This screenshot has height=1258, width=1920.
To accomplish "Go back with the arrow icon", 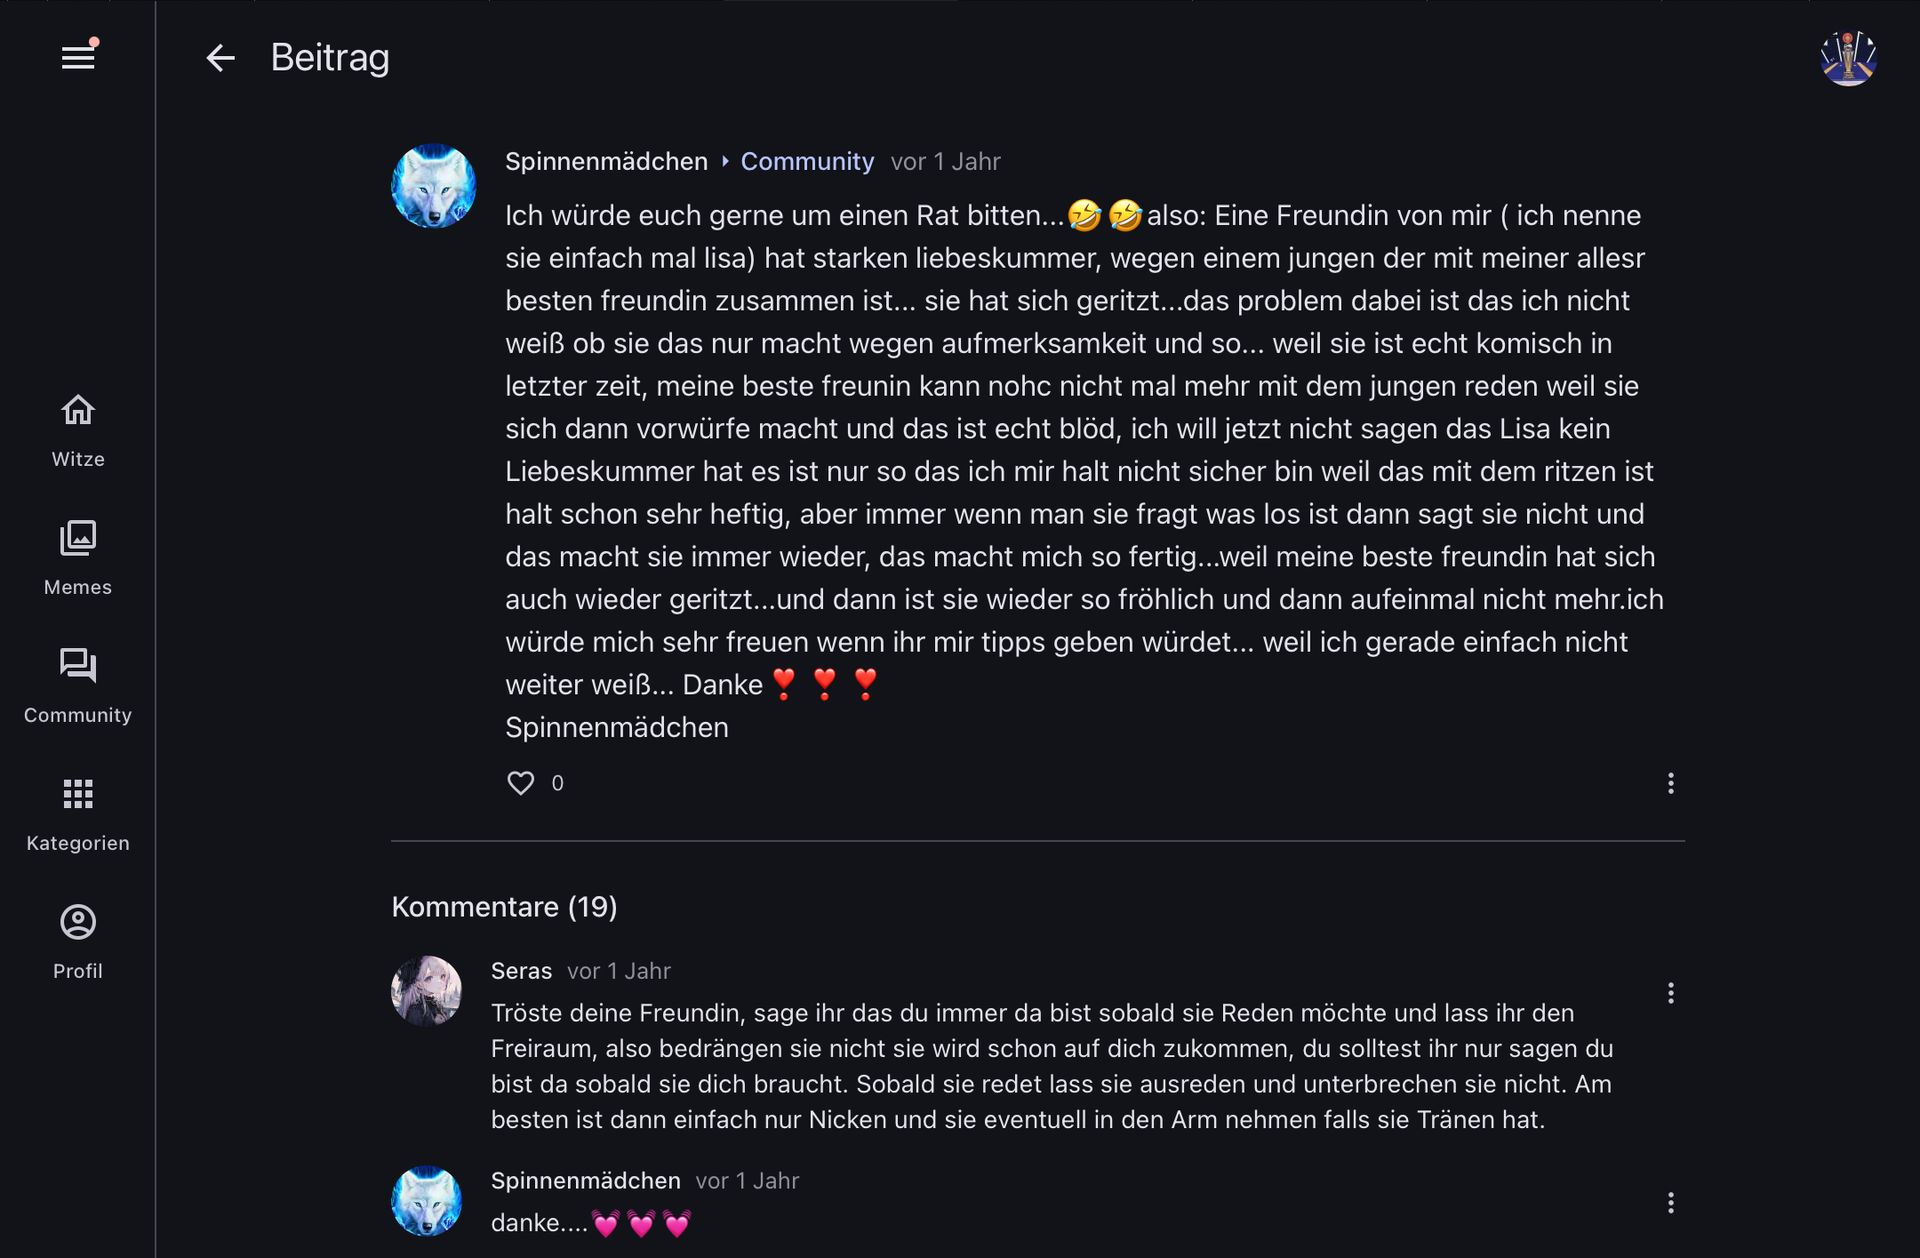I will [x=220, y=58].
